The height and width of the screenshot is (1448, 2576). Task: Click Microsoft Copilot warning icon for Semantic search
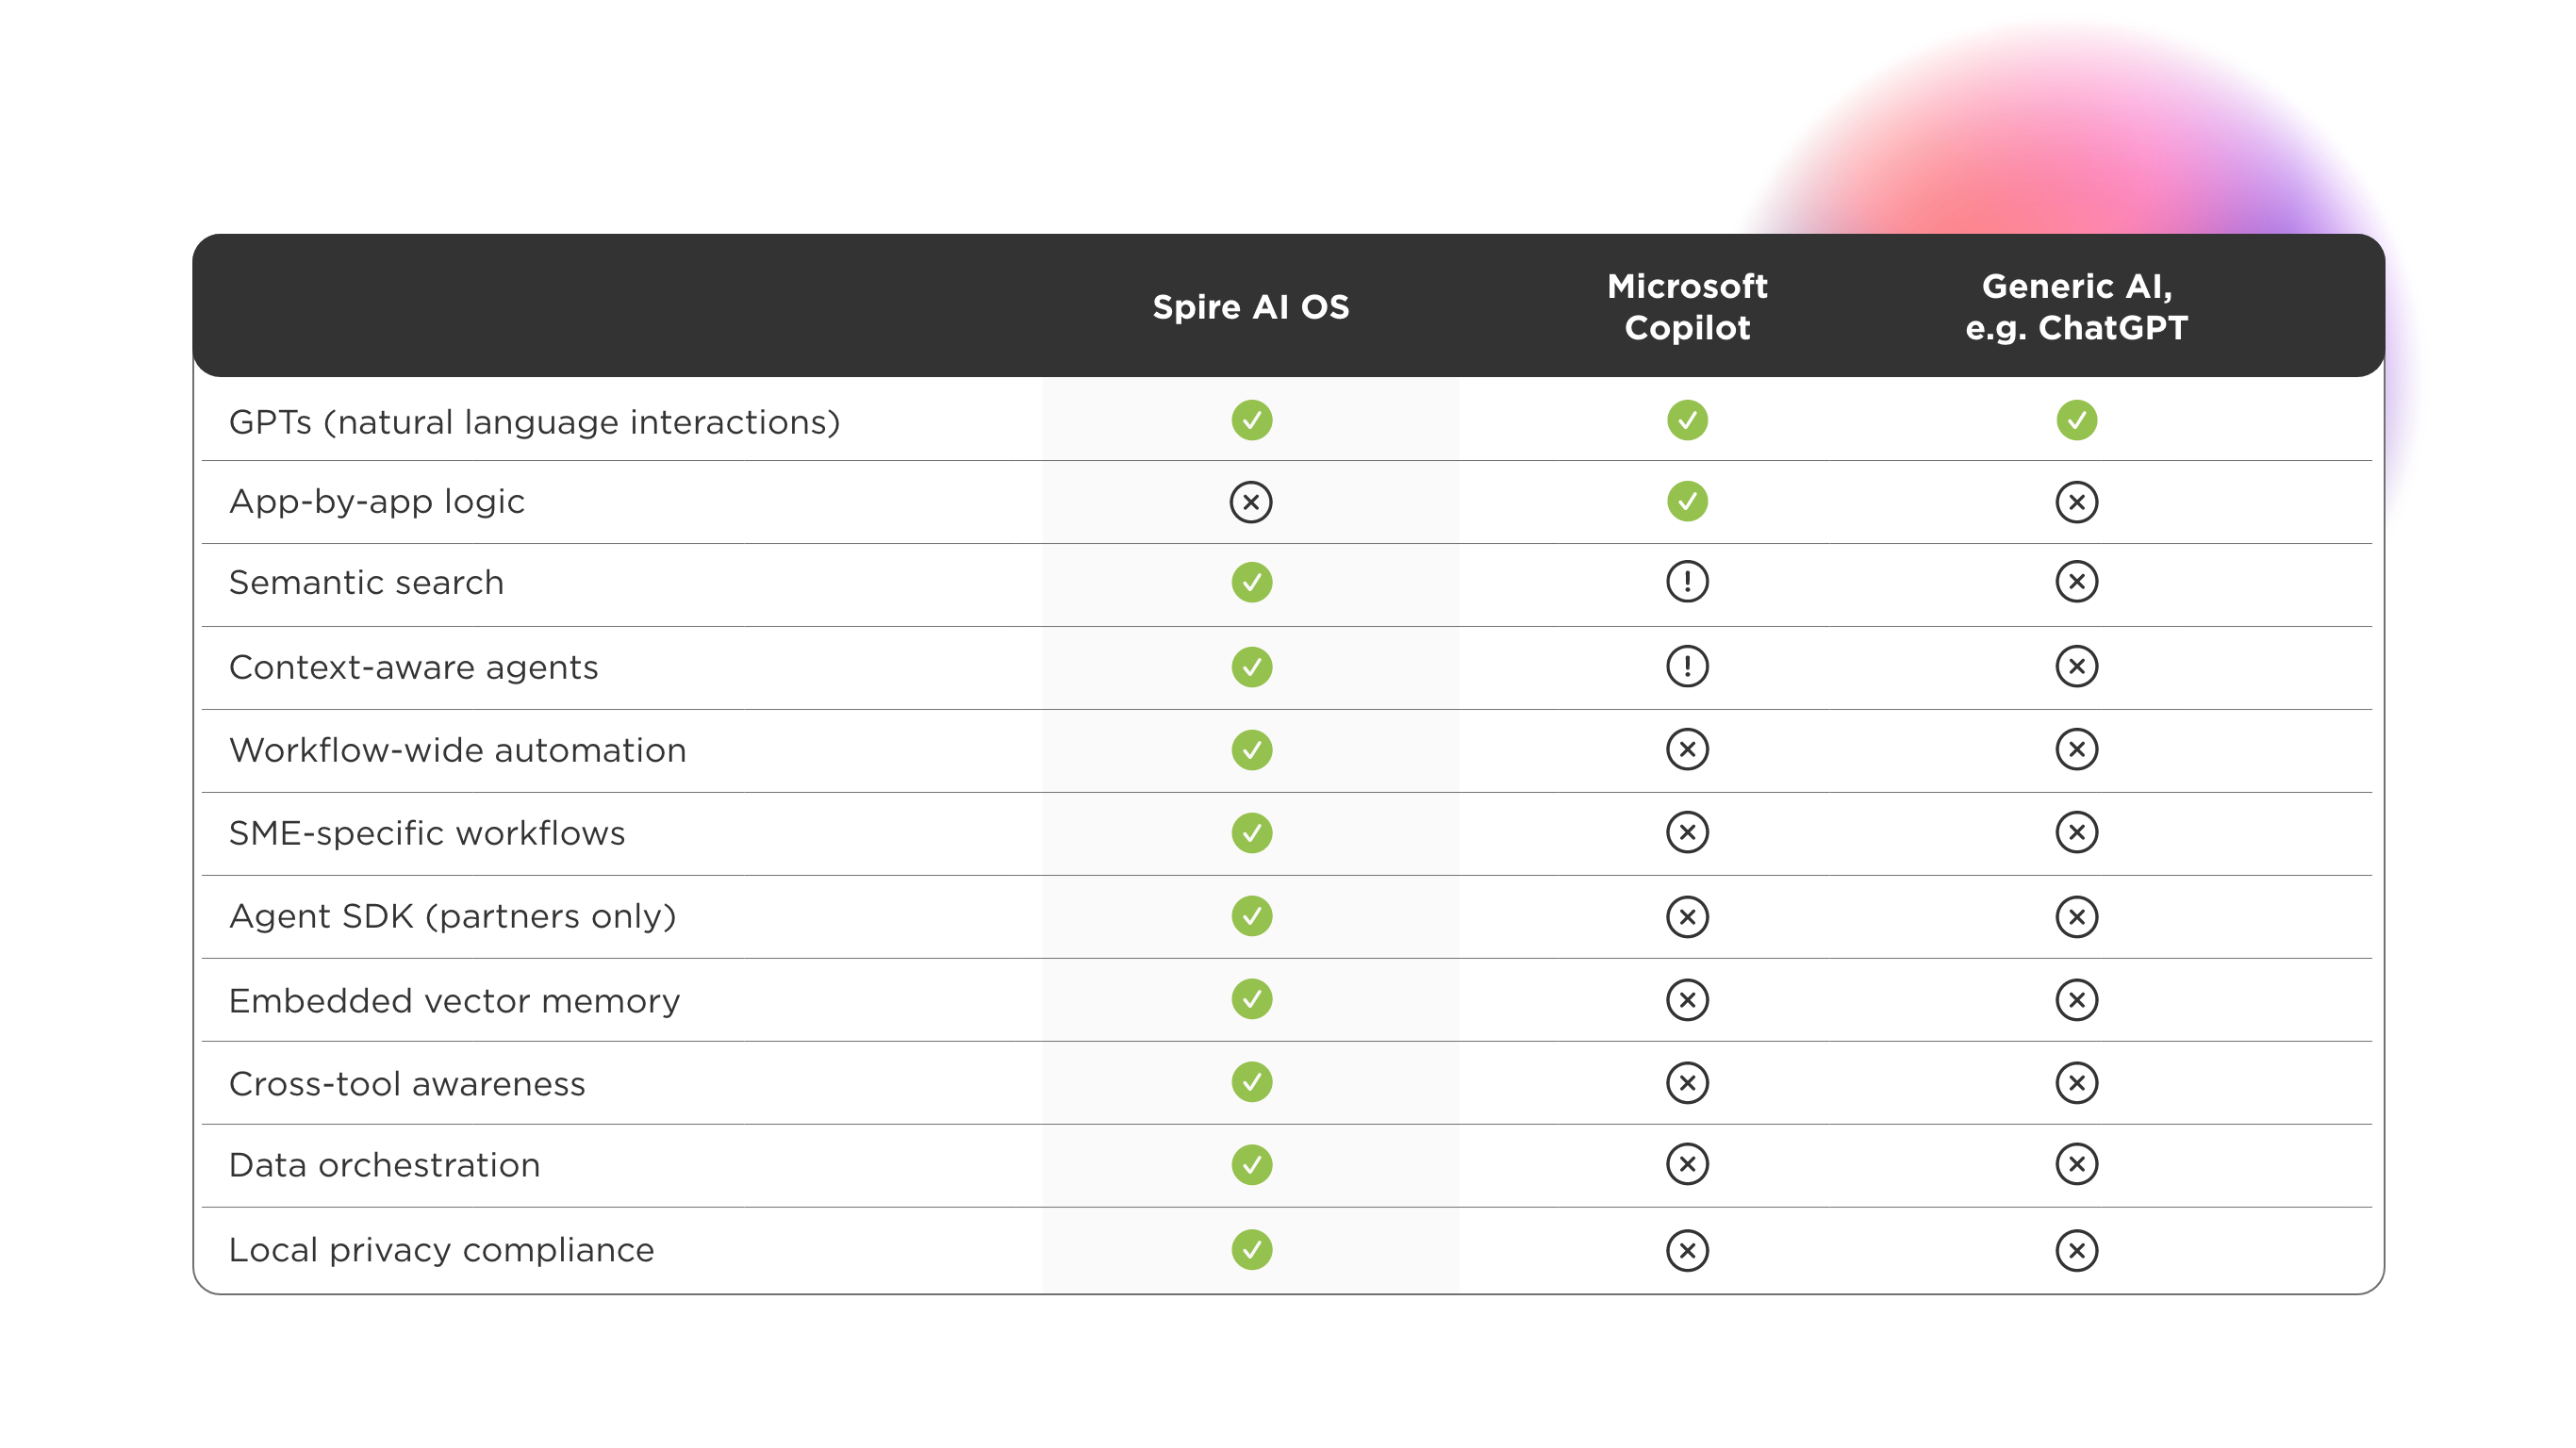[x=1687, y=582]
